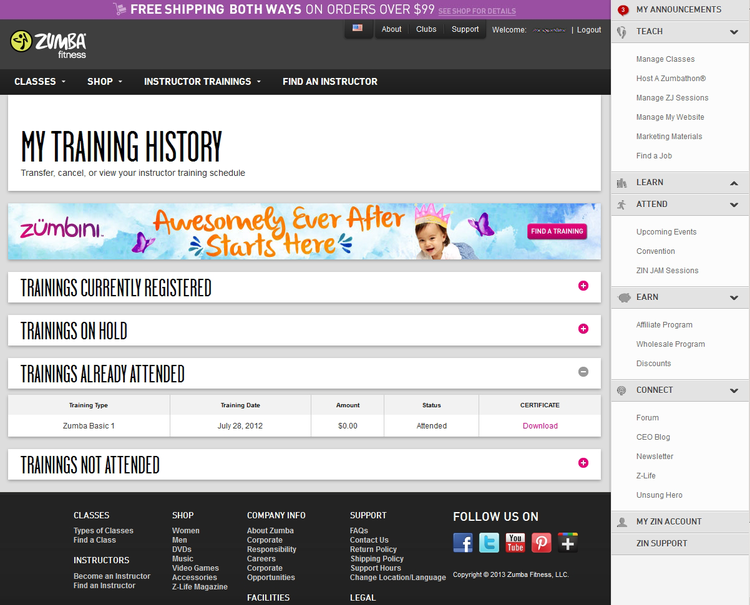Open the Shop dropdown menu
750x605 pixels.
(105, 82)
